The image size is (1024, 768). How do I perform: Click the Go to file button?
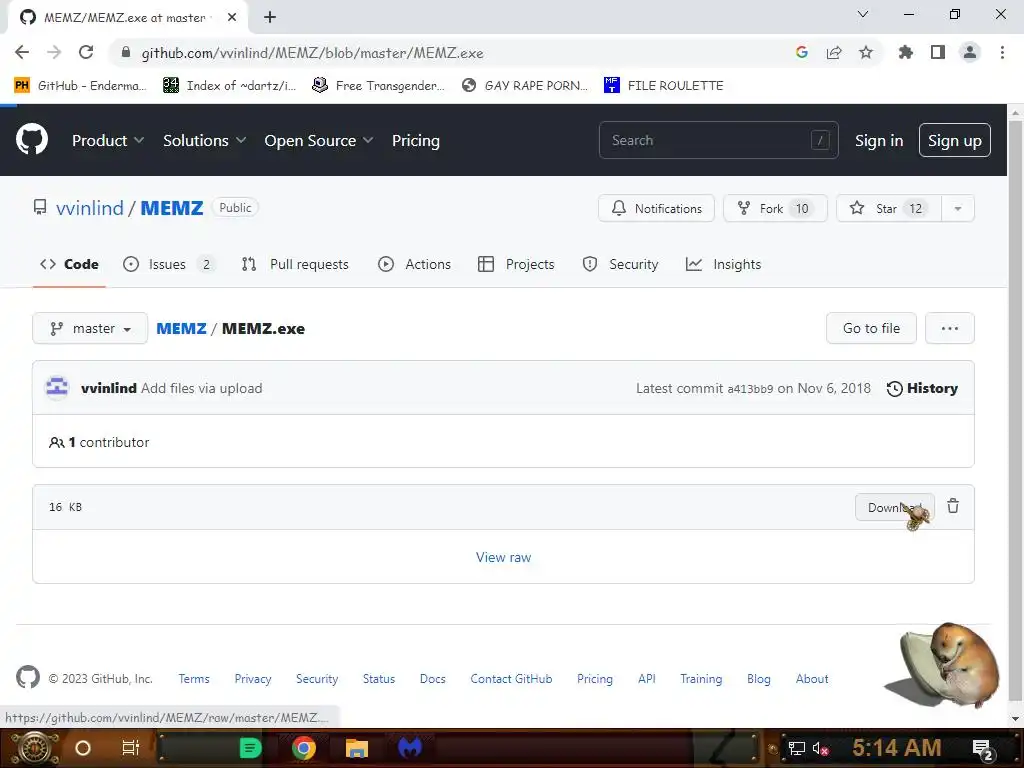[x=871, y=328]
